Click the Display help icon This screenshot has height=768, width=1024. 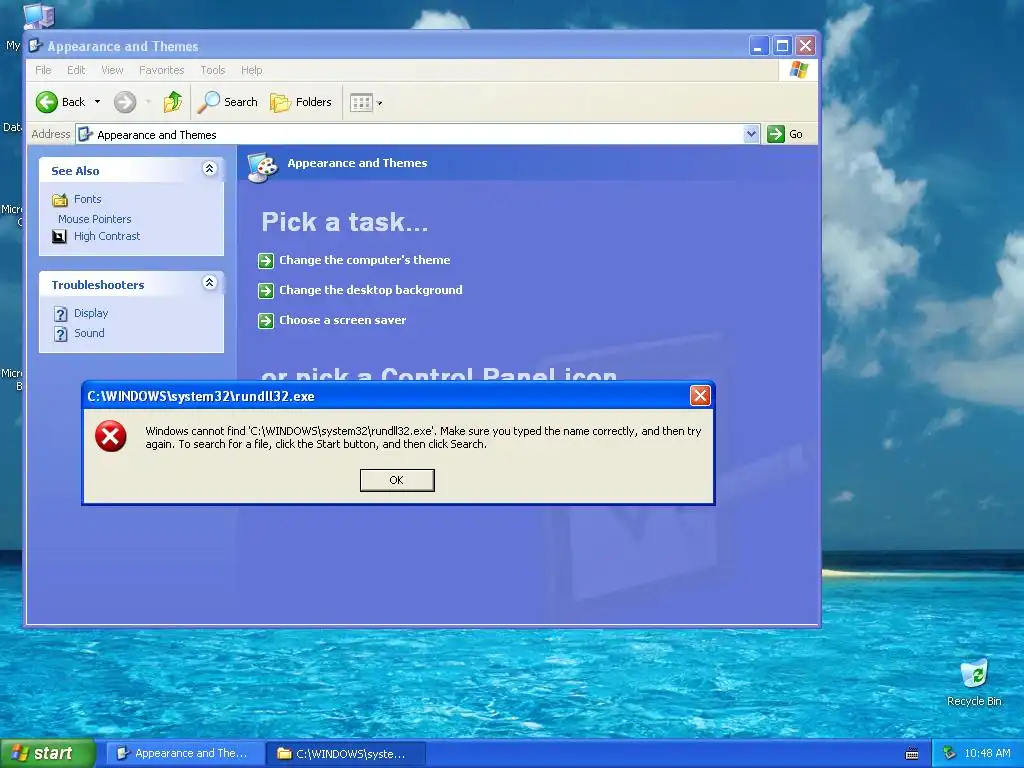point(61,314)
